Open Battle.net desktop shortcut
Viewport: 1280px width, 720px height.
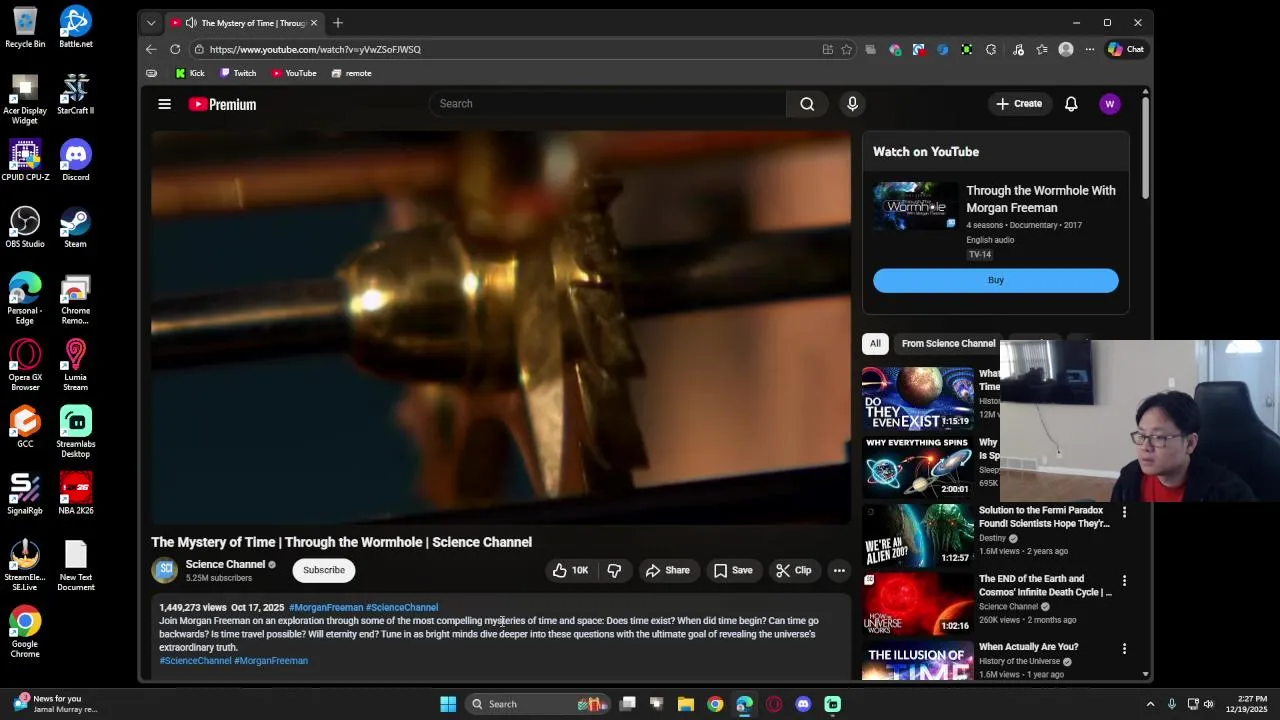click(75, 27)
